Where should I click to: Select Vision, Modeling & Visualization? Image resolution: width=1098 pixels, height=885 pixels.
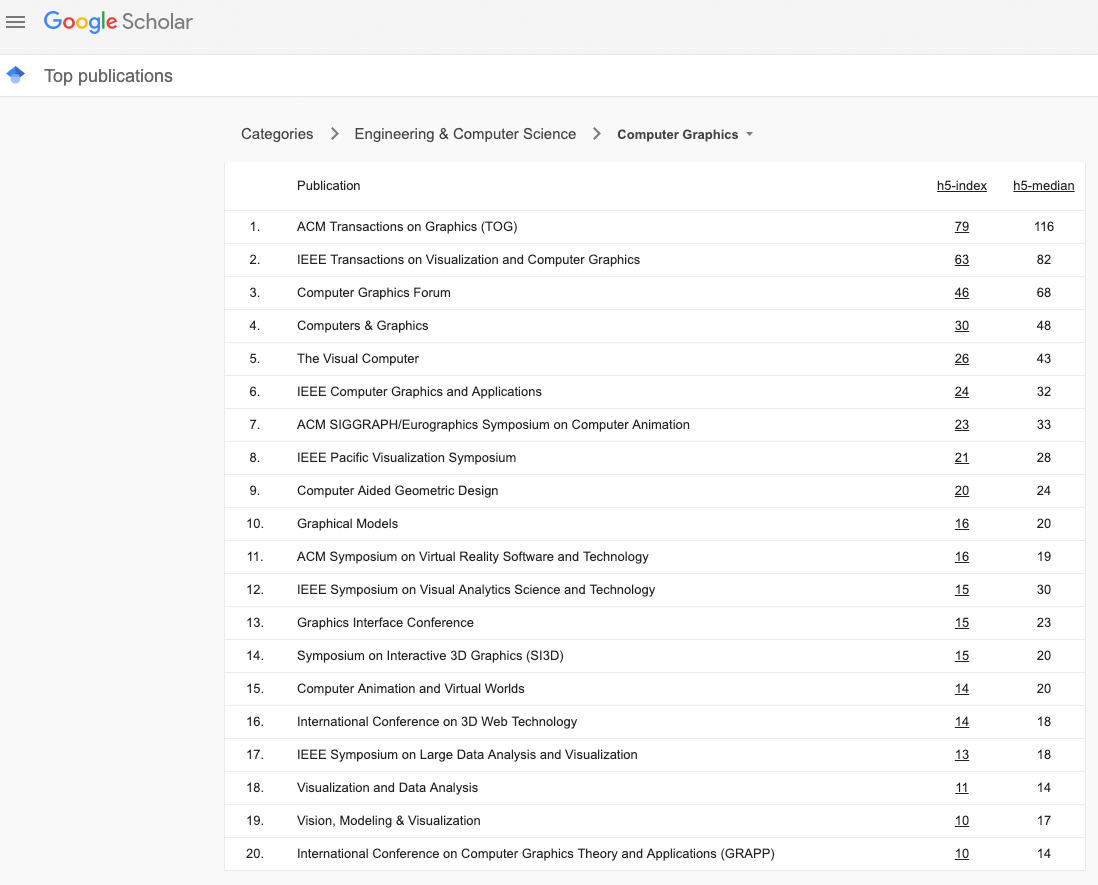click(389, 821)
